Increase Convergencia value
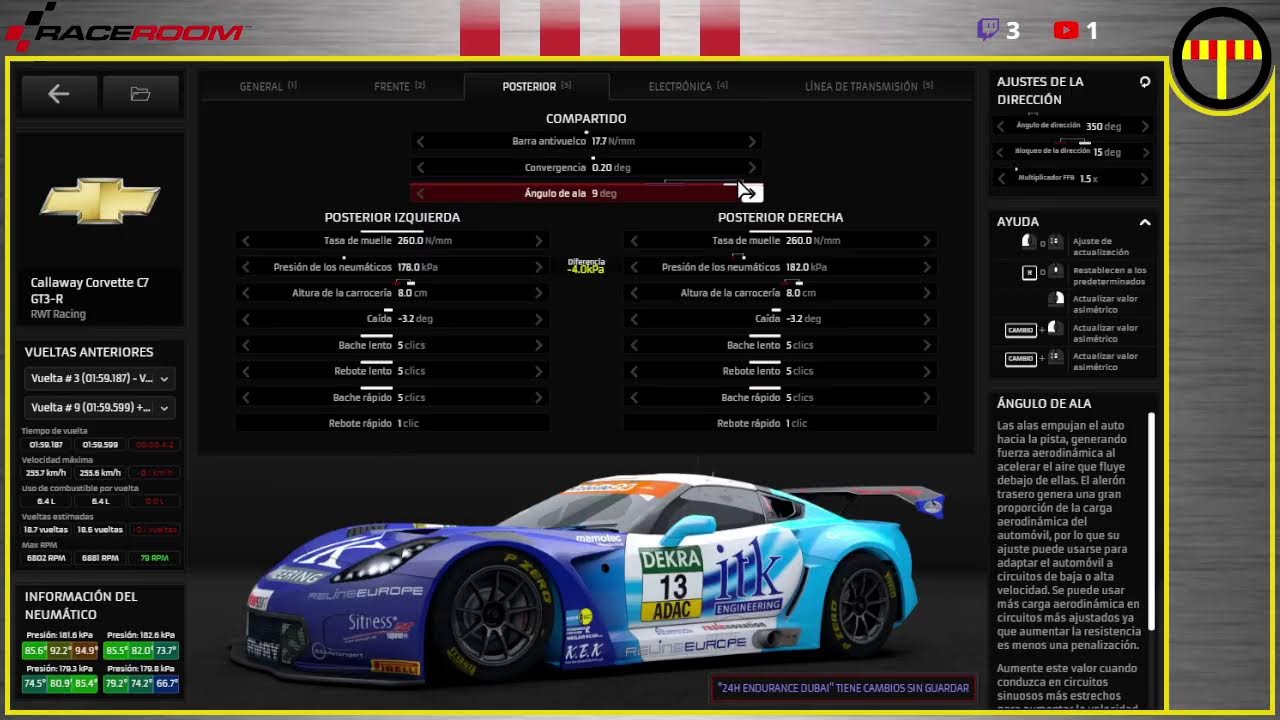The height and width of the screenshot is (720, 1280). 752,168
